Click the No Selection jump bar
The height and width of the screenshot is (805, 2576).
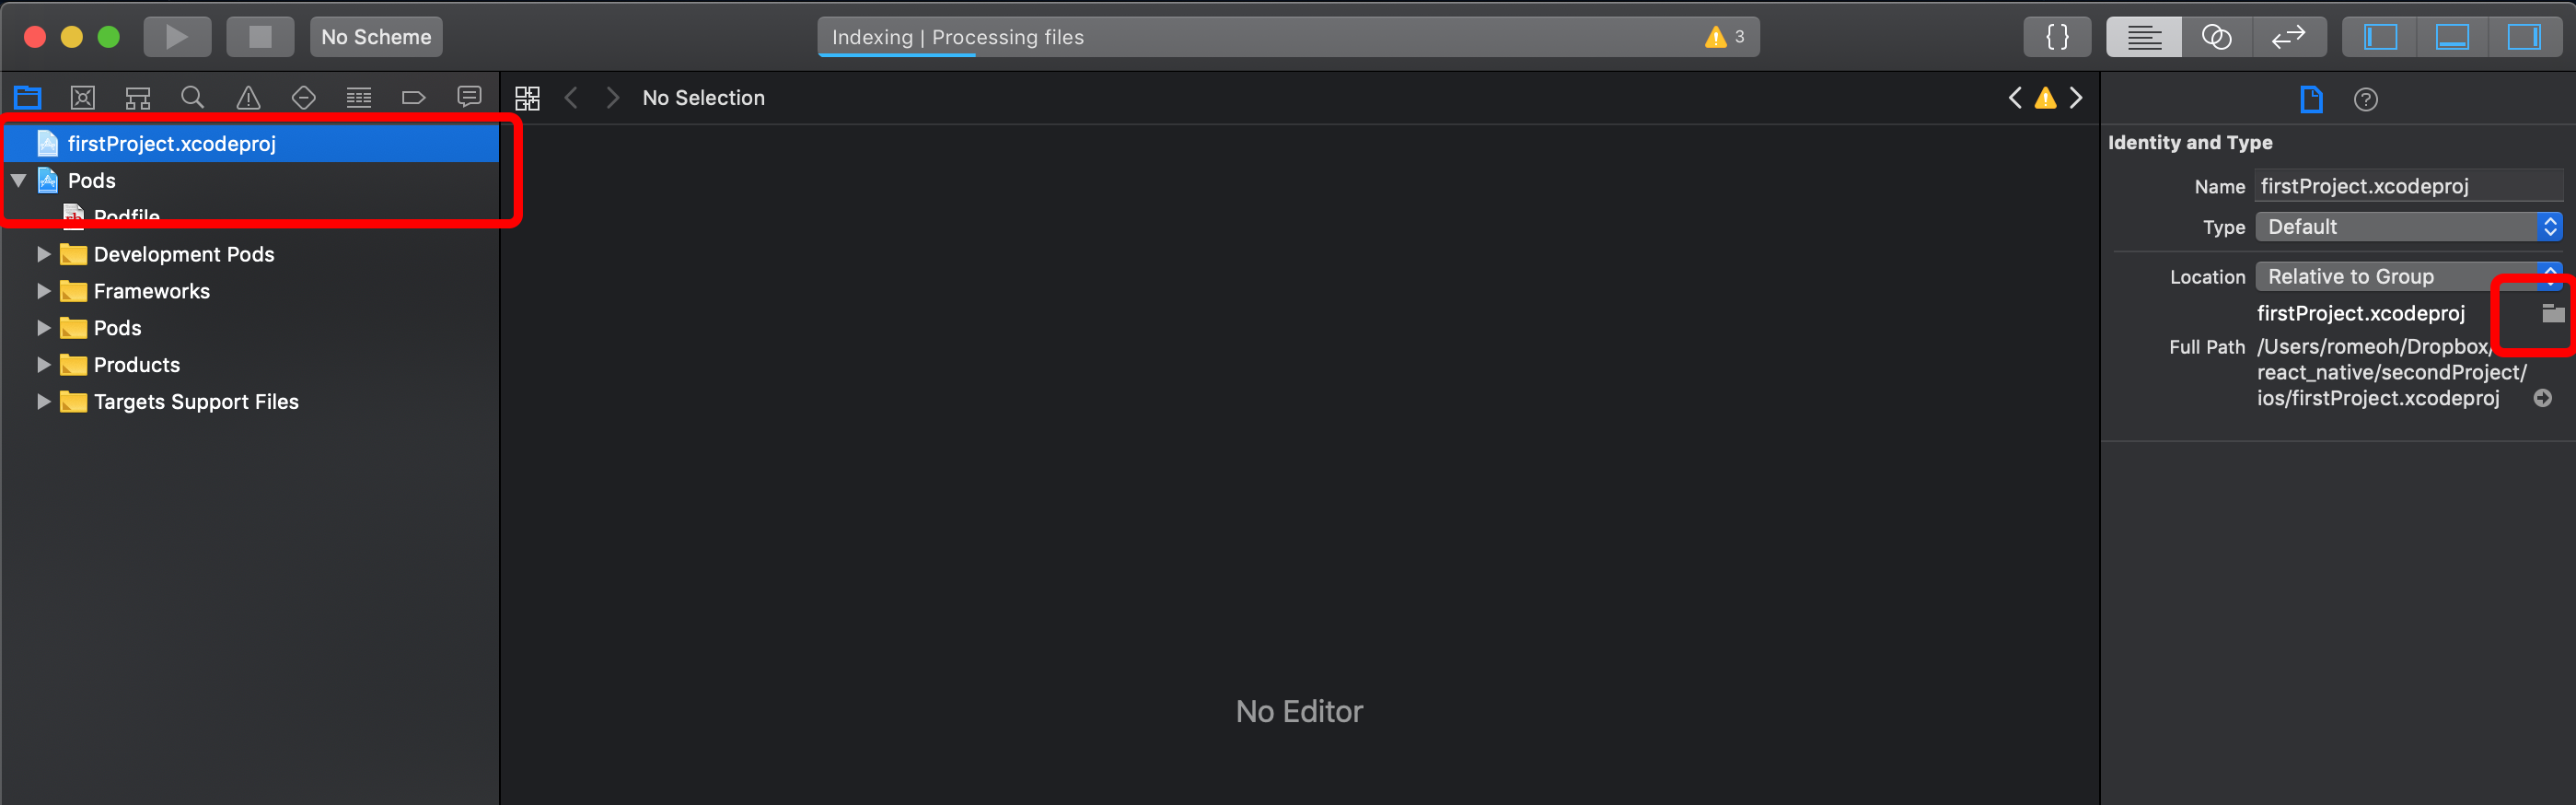(704, 97)
